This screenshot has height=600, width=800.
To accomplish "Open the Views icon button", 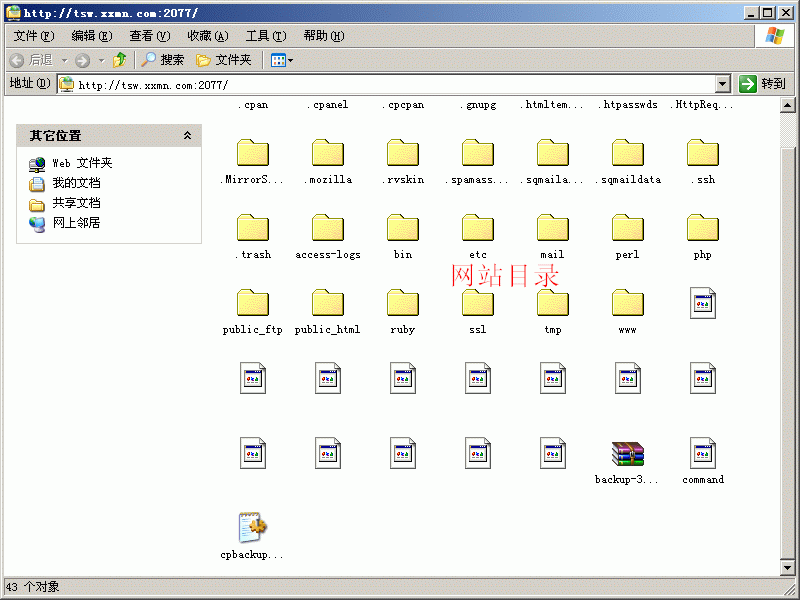I will 282,61.
